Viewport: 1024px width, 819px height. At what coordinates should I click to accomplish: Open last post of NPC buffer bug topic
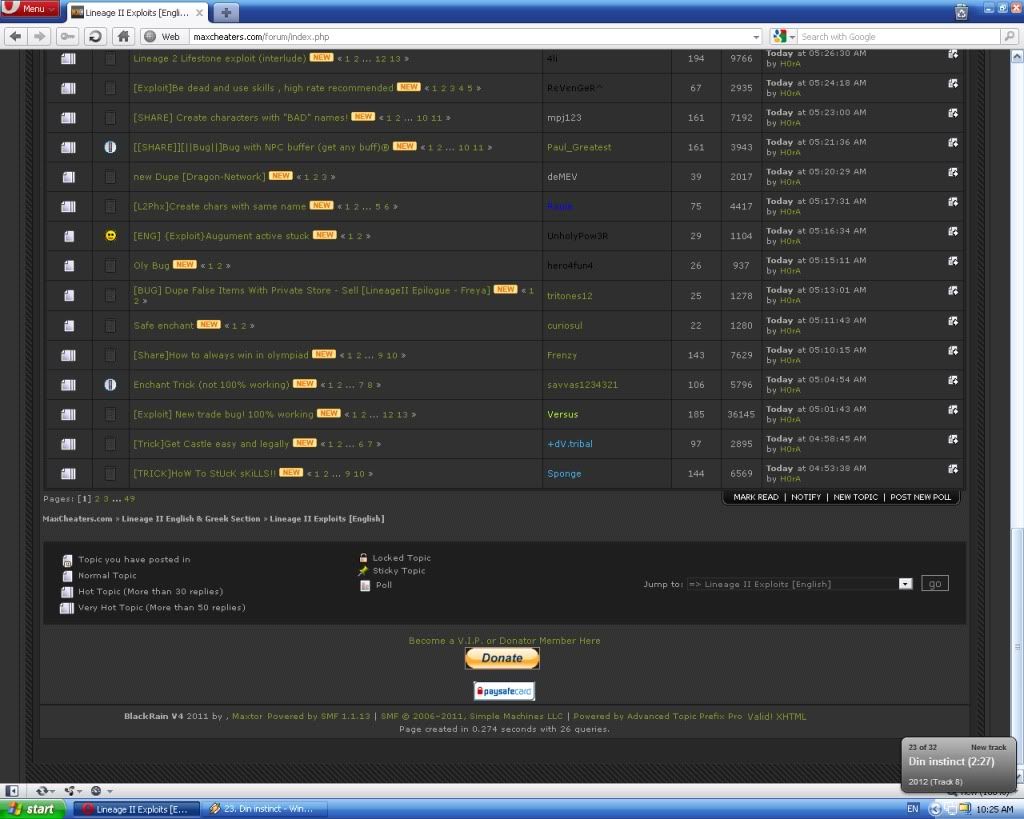click(x=953, y=142)
